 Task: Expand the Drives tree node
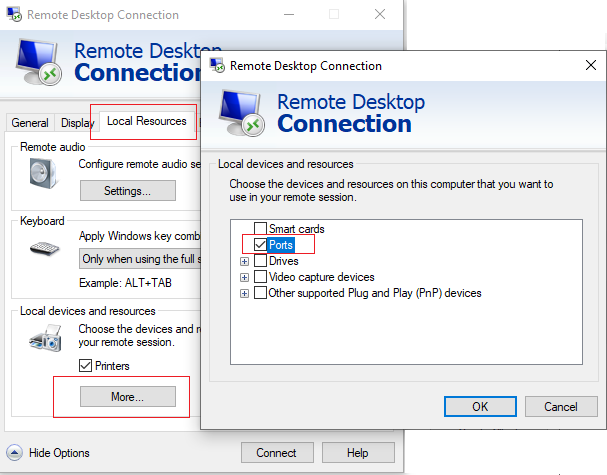pyautogui.click(x=244, y=261)
